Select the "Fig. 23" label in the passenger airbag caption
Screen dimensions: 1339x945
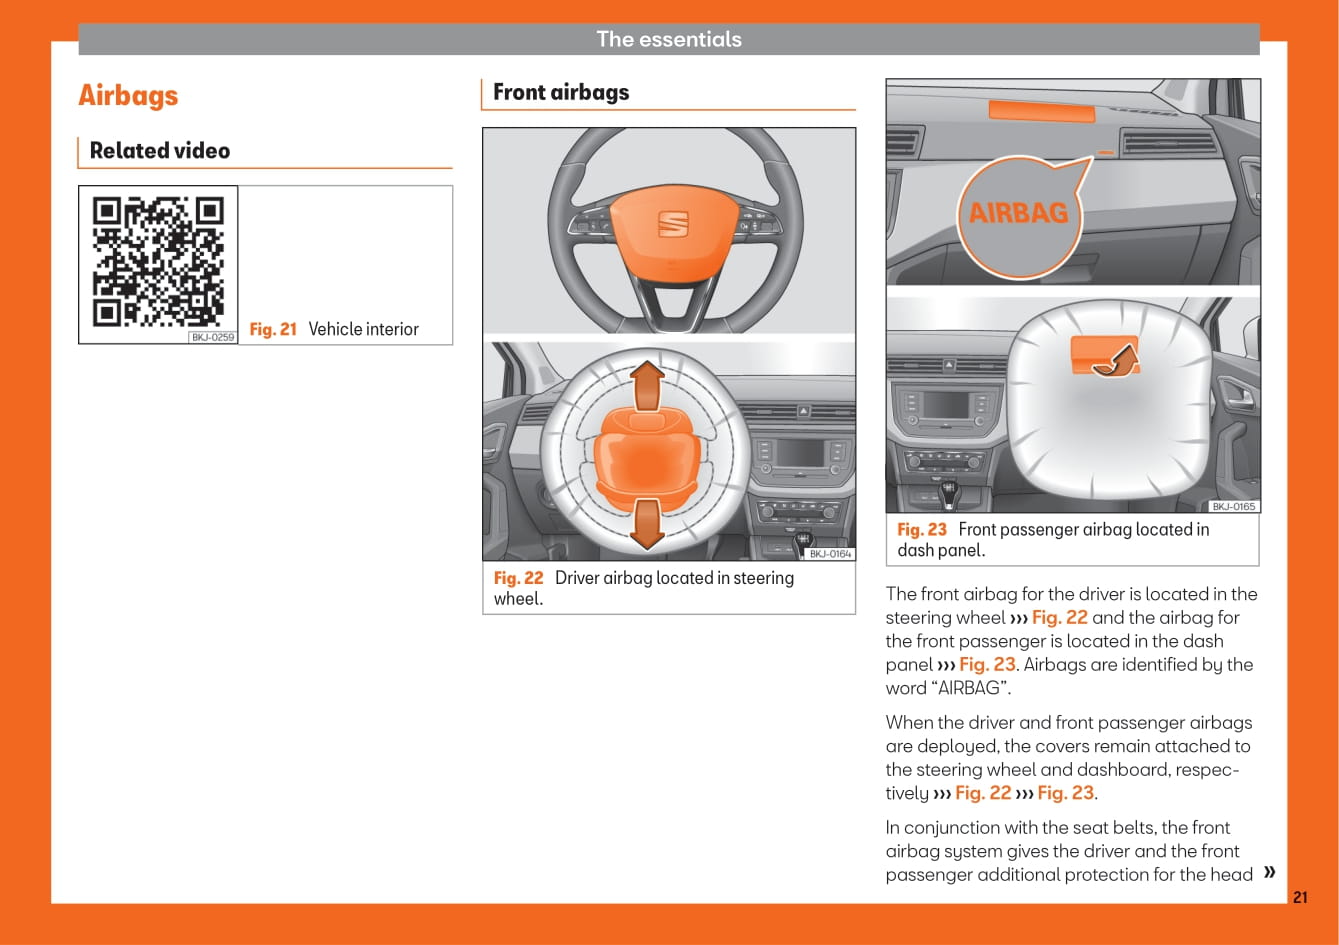[x=921, y=530]
